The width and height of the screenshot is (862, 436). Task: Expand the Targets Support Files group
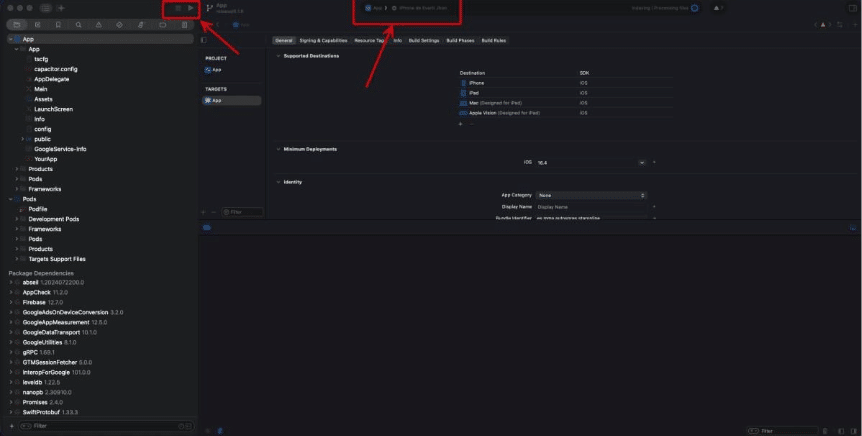coord(17,259)
